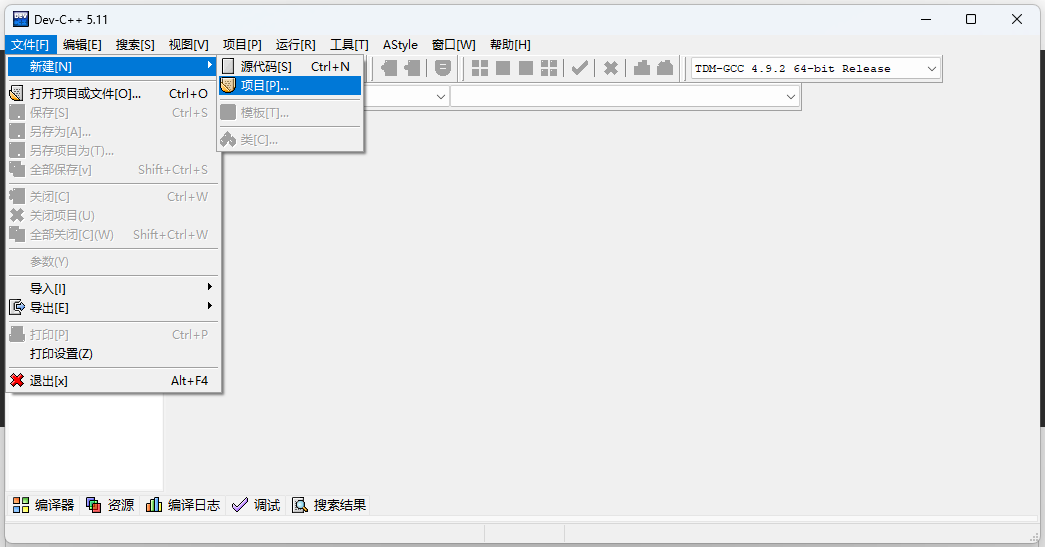The width and height of the screenshot is (1045, 547).
Task: Click the New Project icon in the submenu
Action: point(229,86)
